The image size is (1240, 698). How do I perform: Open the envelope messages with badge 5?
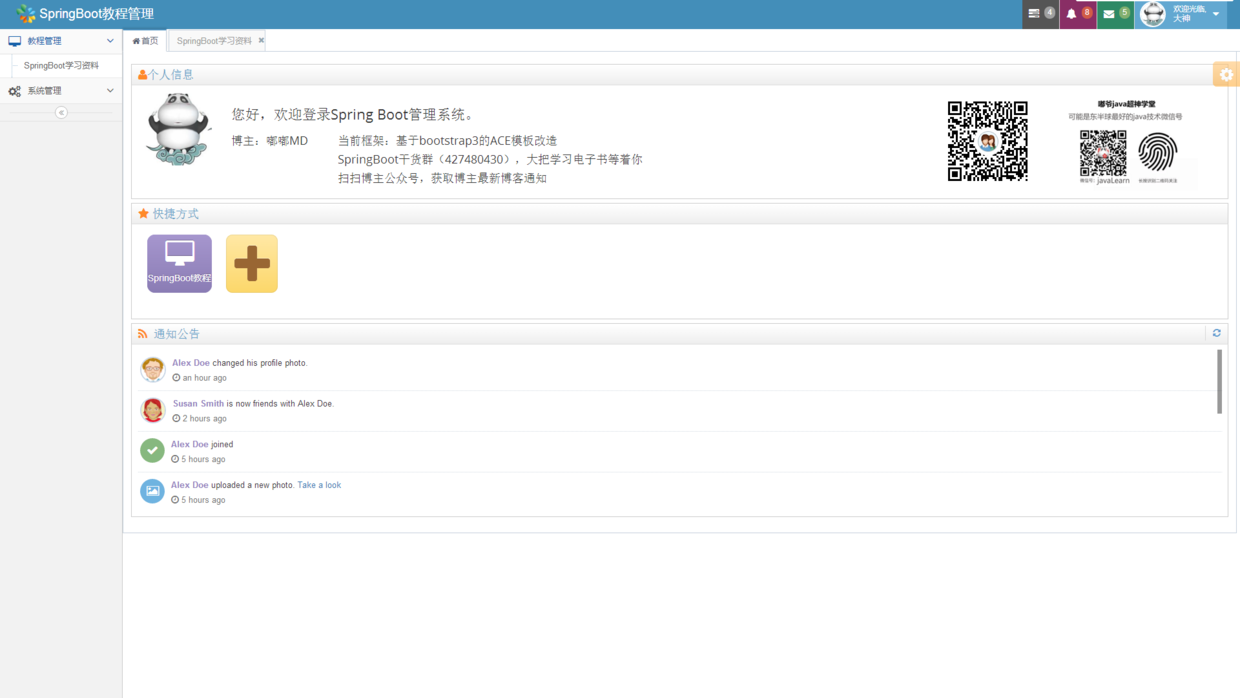coord(1115,14)
